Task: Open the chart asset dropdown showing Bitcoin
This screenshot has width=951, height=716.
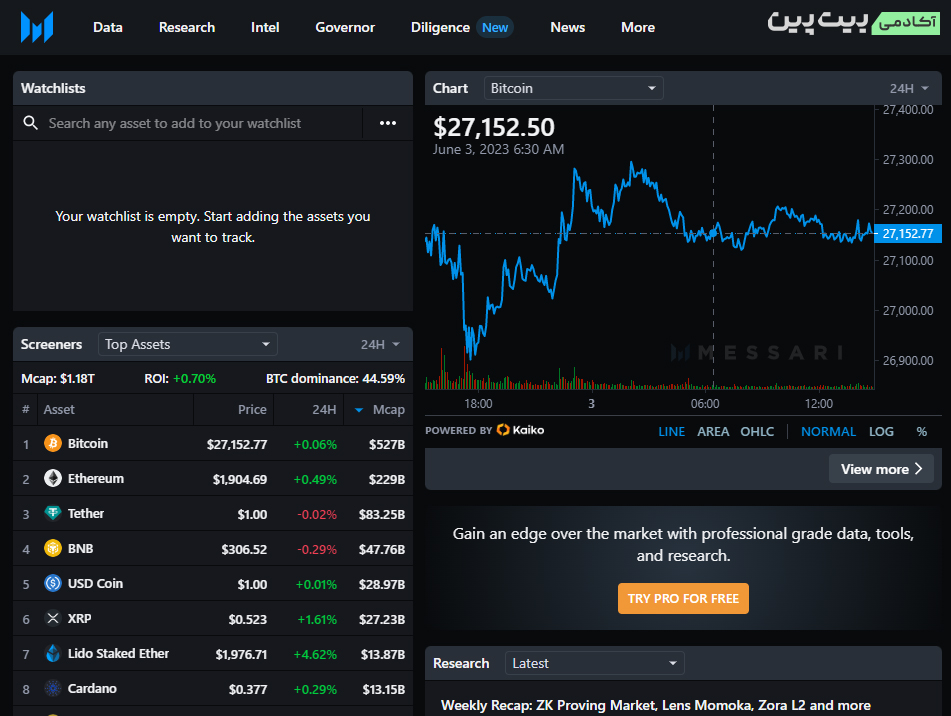Action: (573, 89)
